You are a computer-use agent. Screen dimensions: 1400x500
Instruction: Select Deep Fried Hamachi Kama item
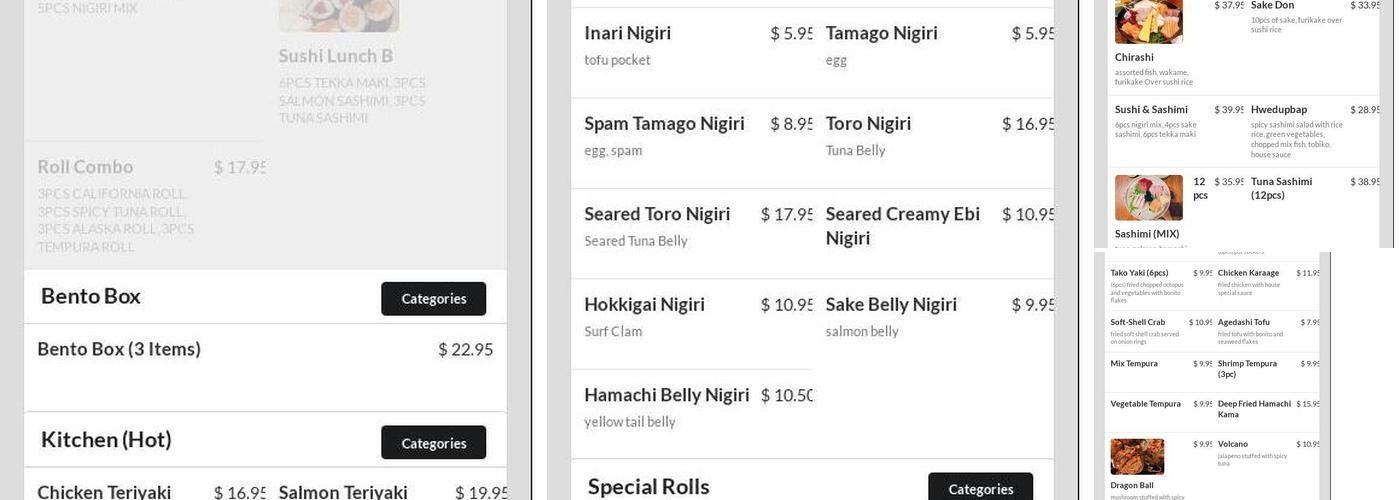click(1254, 408)
